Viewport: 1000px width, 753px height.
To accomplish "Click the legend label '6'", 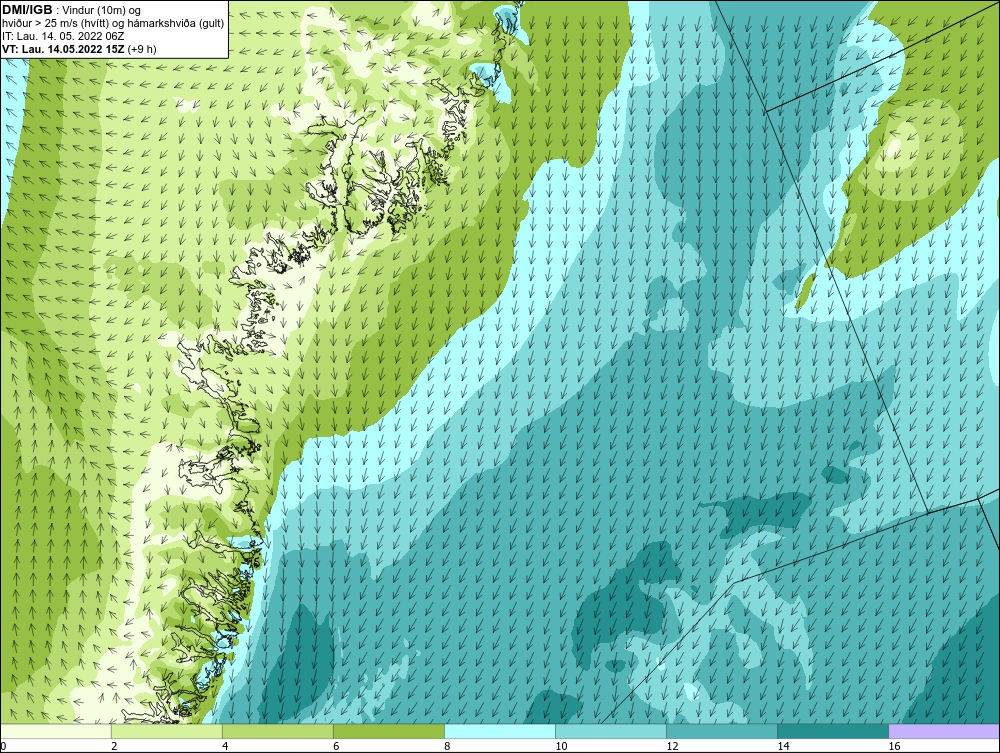I will [336, 746].
